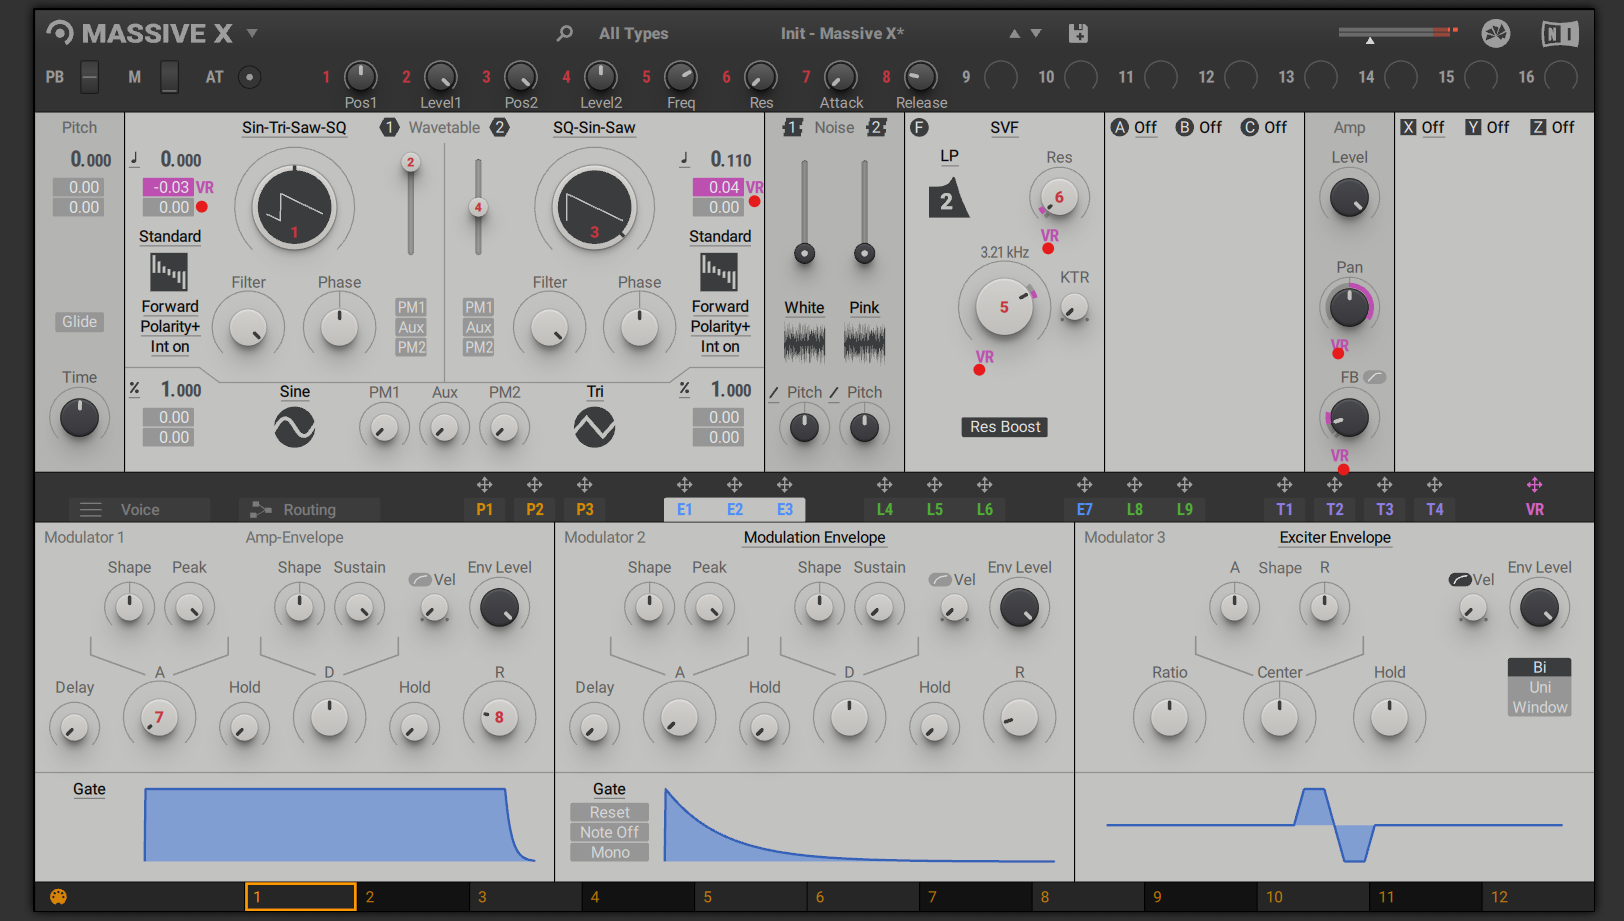Click PM1 button on oscillator 1
Image resolution: width=1624 pixels, height=921 pixels.
411,307
